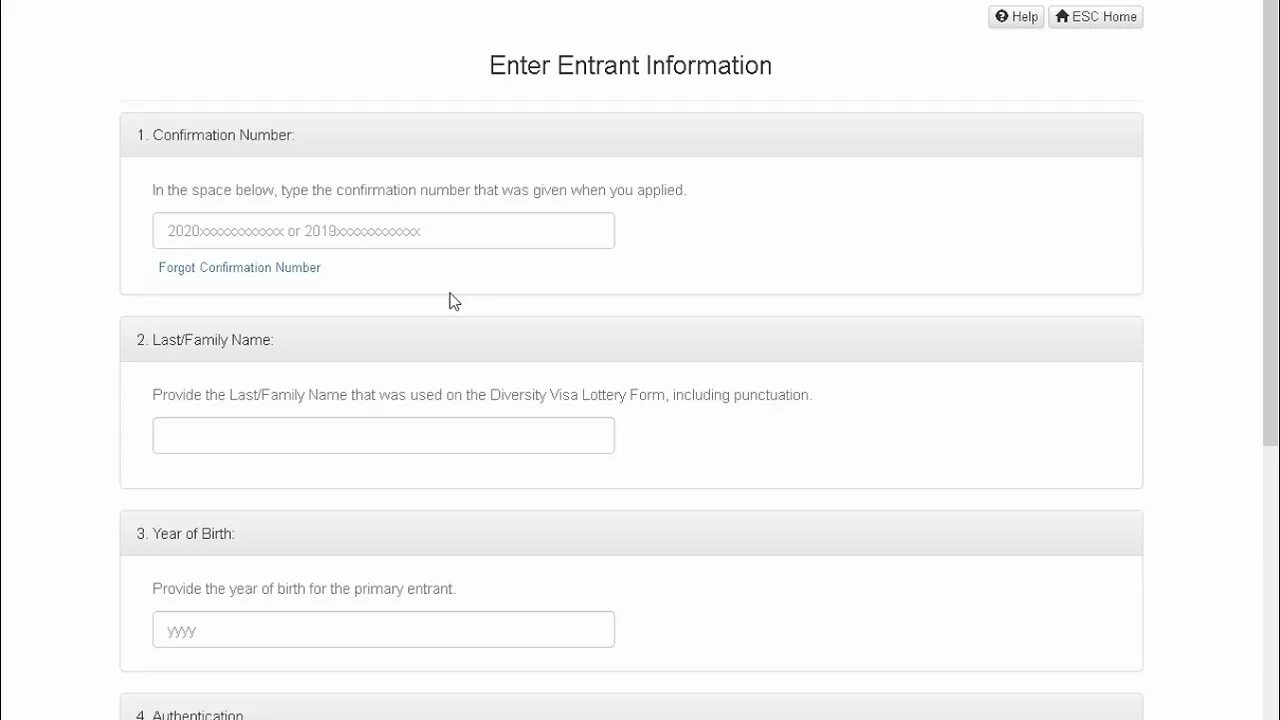Grab the vertical page scrollbar thumb
This screenshot has width=1280, height=720.
tap(1271, 220)
